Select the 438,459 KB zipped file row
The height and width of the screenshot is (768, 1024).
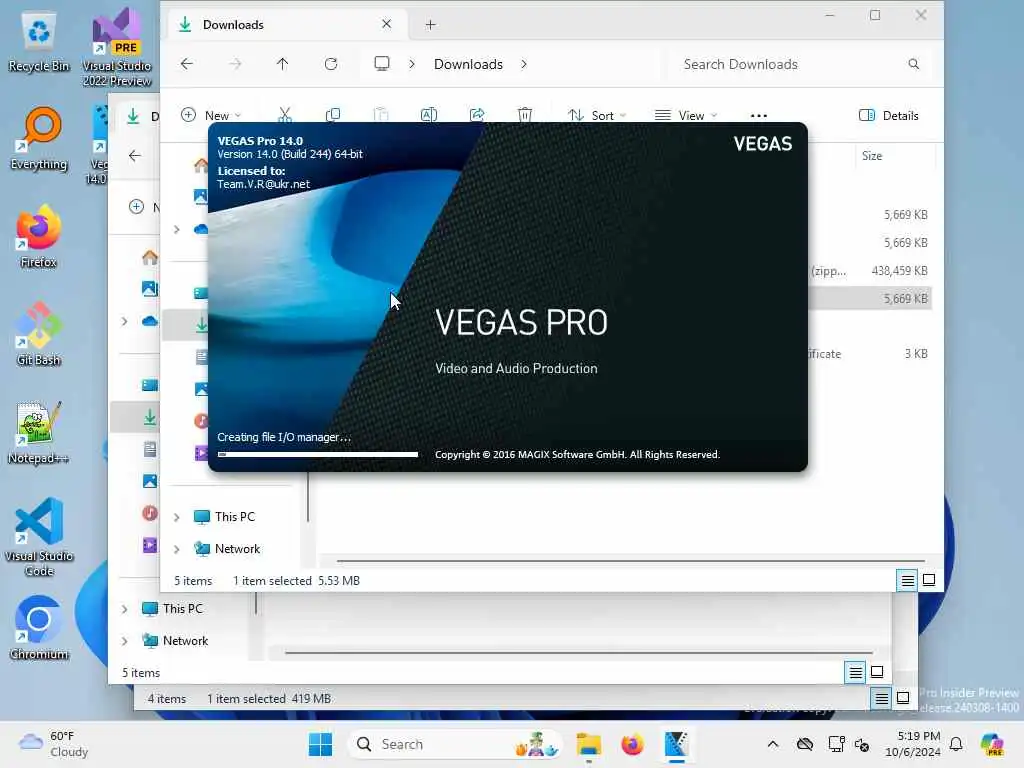tap(870, 270)
